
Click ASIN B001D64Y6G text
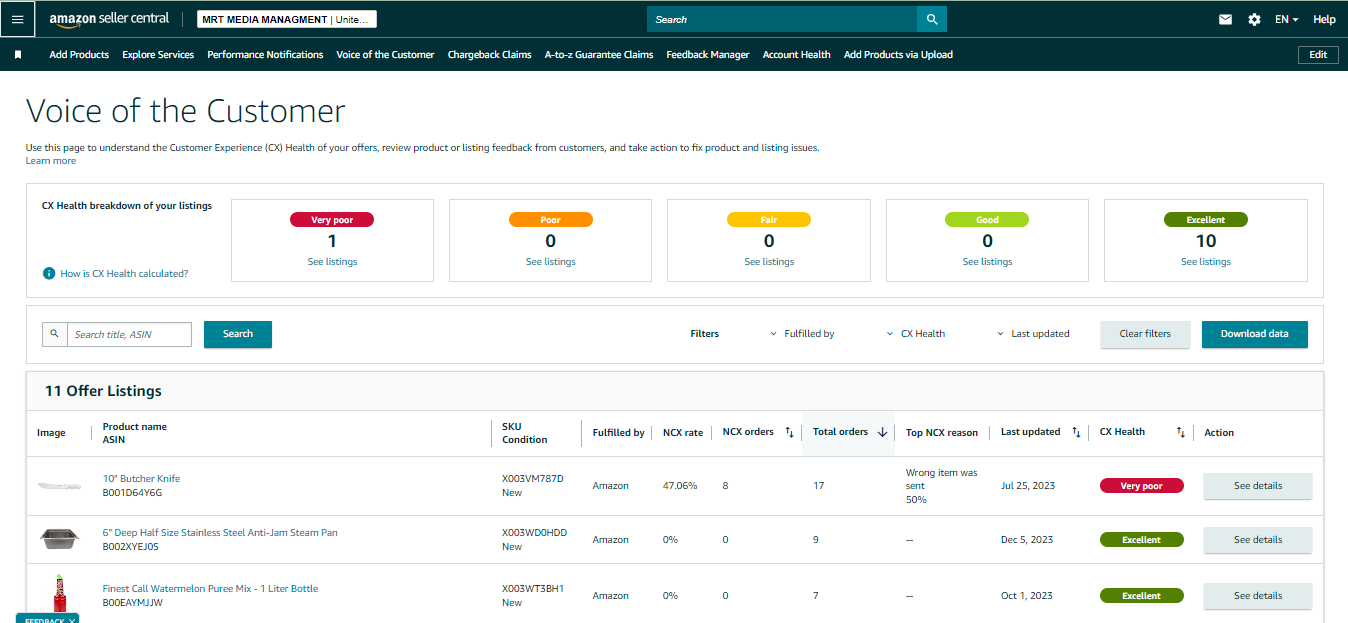tap(132, 493)
